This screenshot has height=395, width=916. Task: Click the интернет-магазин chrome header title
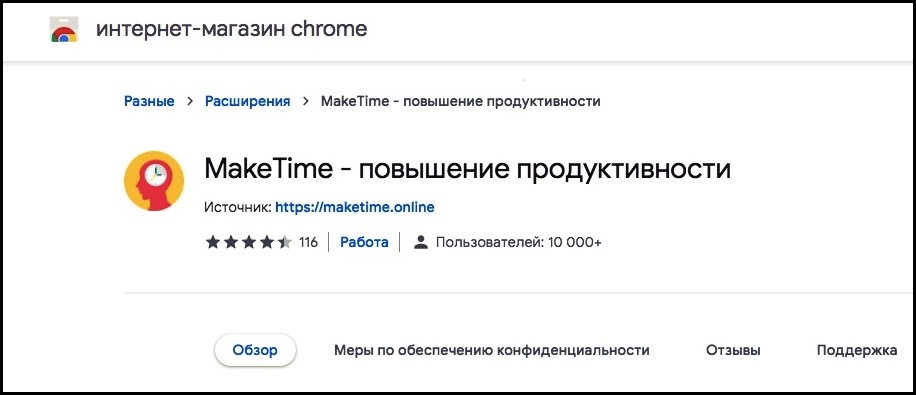point(231,29)
